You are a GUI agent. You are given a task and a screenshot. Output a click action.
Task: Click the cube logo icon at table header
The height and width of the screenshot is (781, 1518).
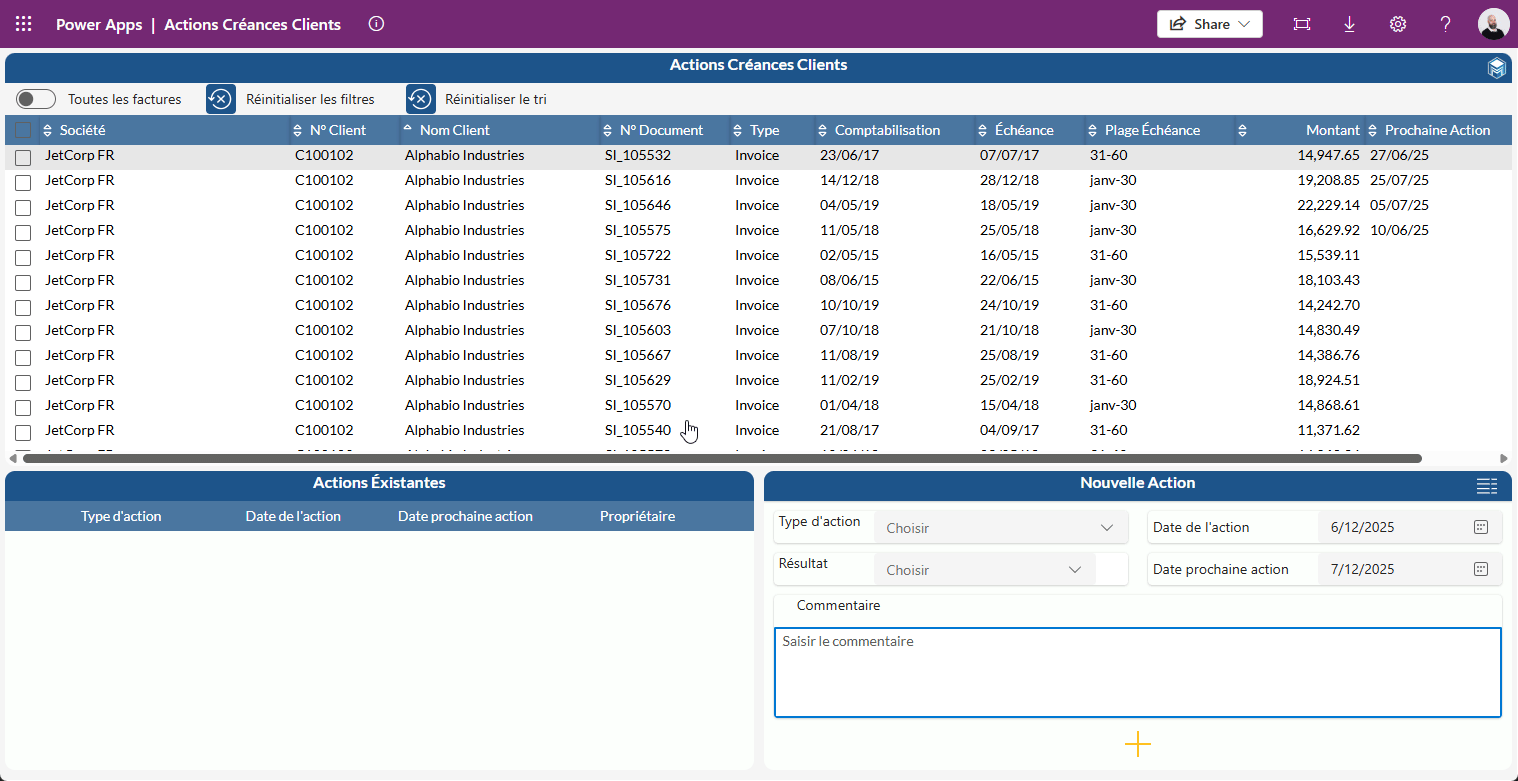(1497, 68)
